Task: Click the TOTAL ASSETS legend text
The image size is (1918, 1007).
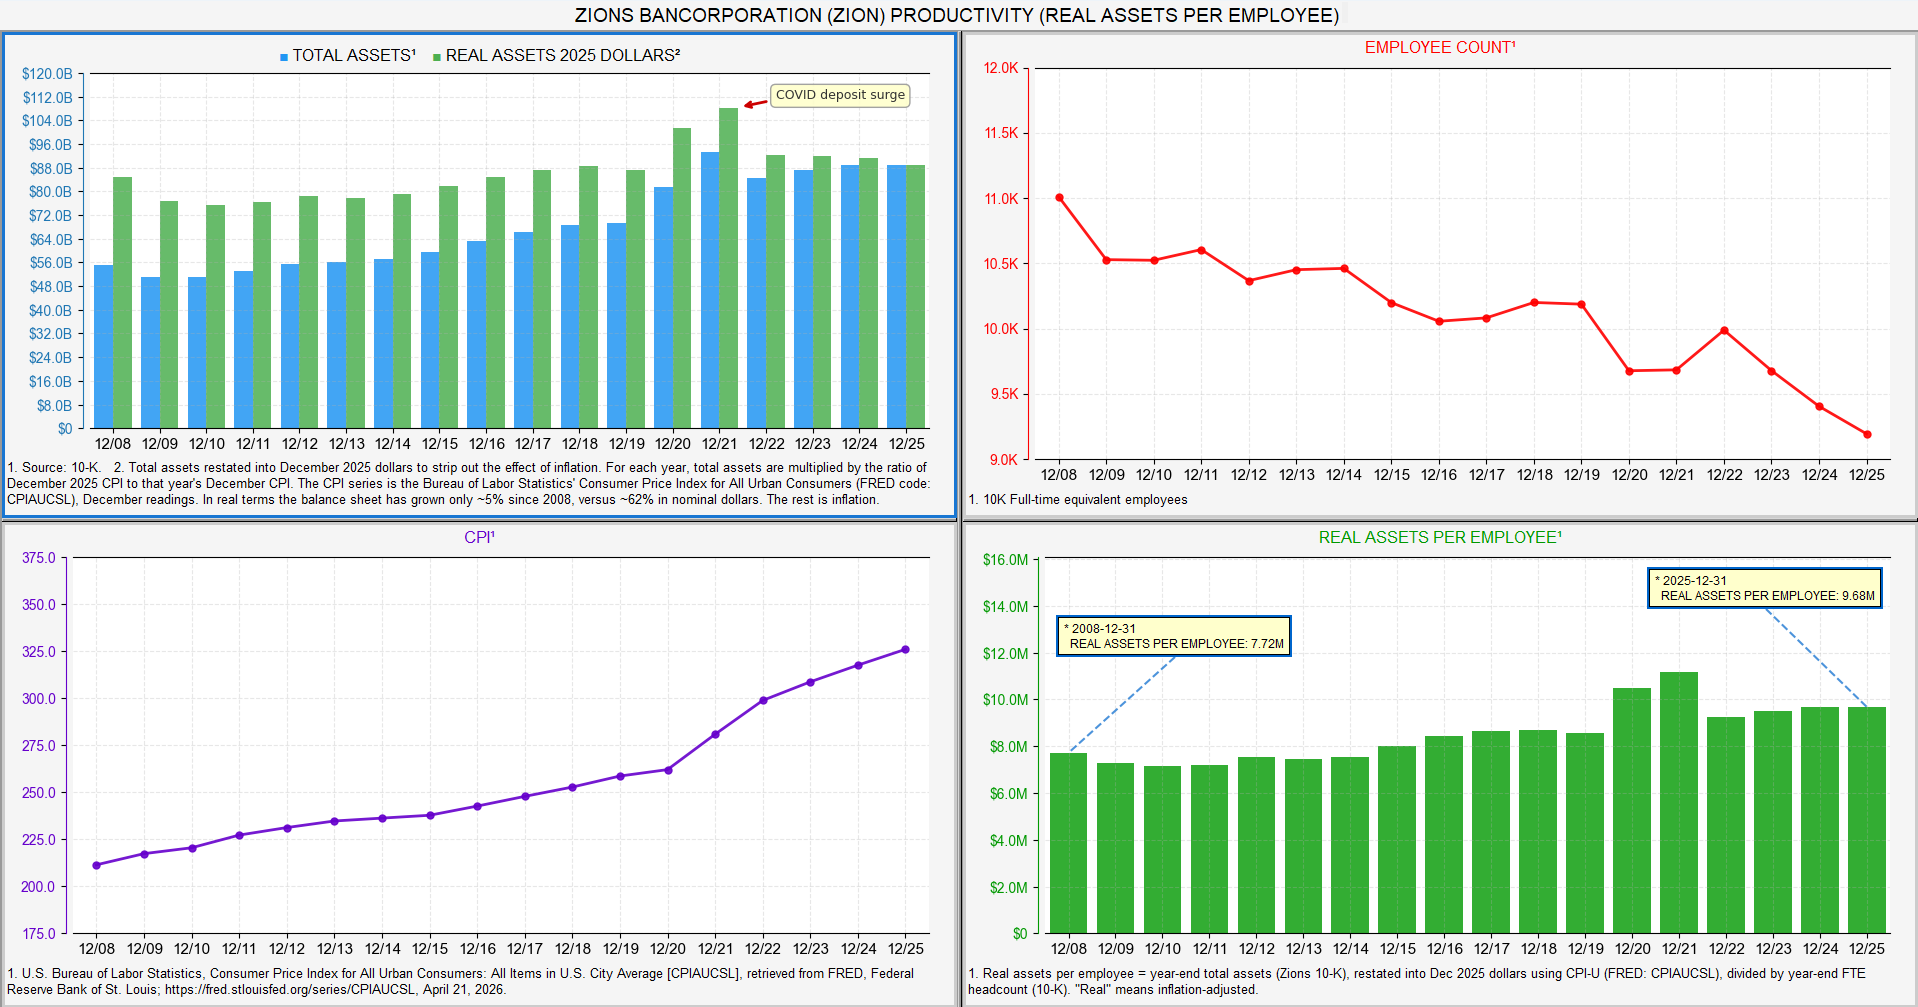Action: [x=354, y=55]
